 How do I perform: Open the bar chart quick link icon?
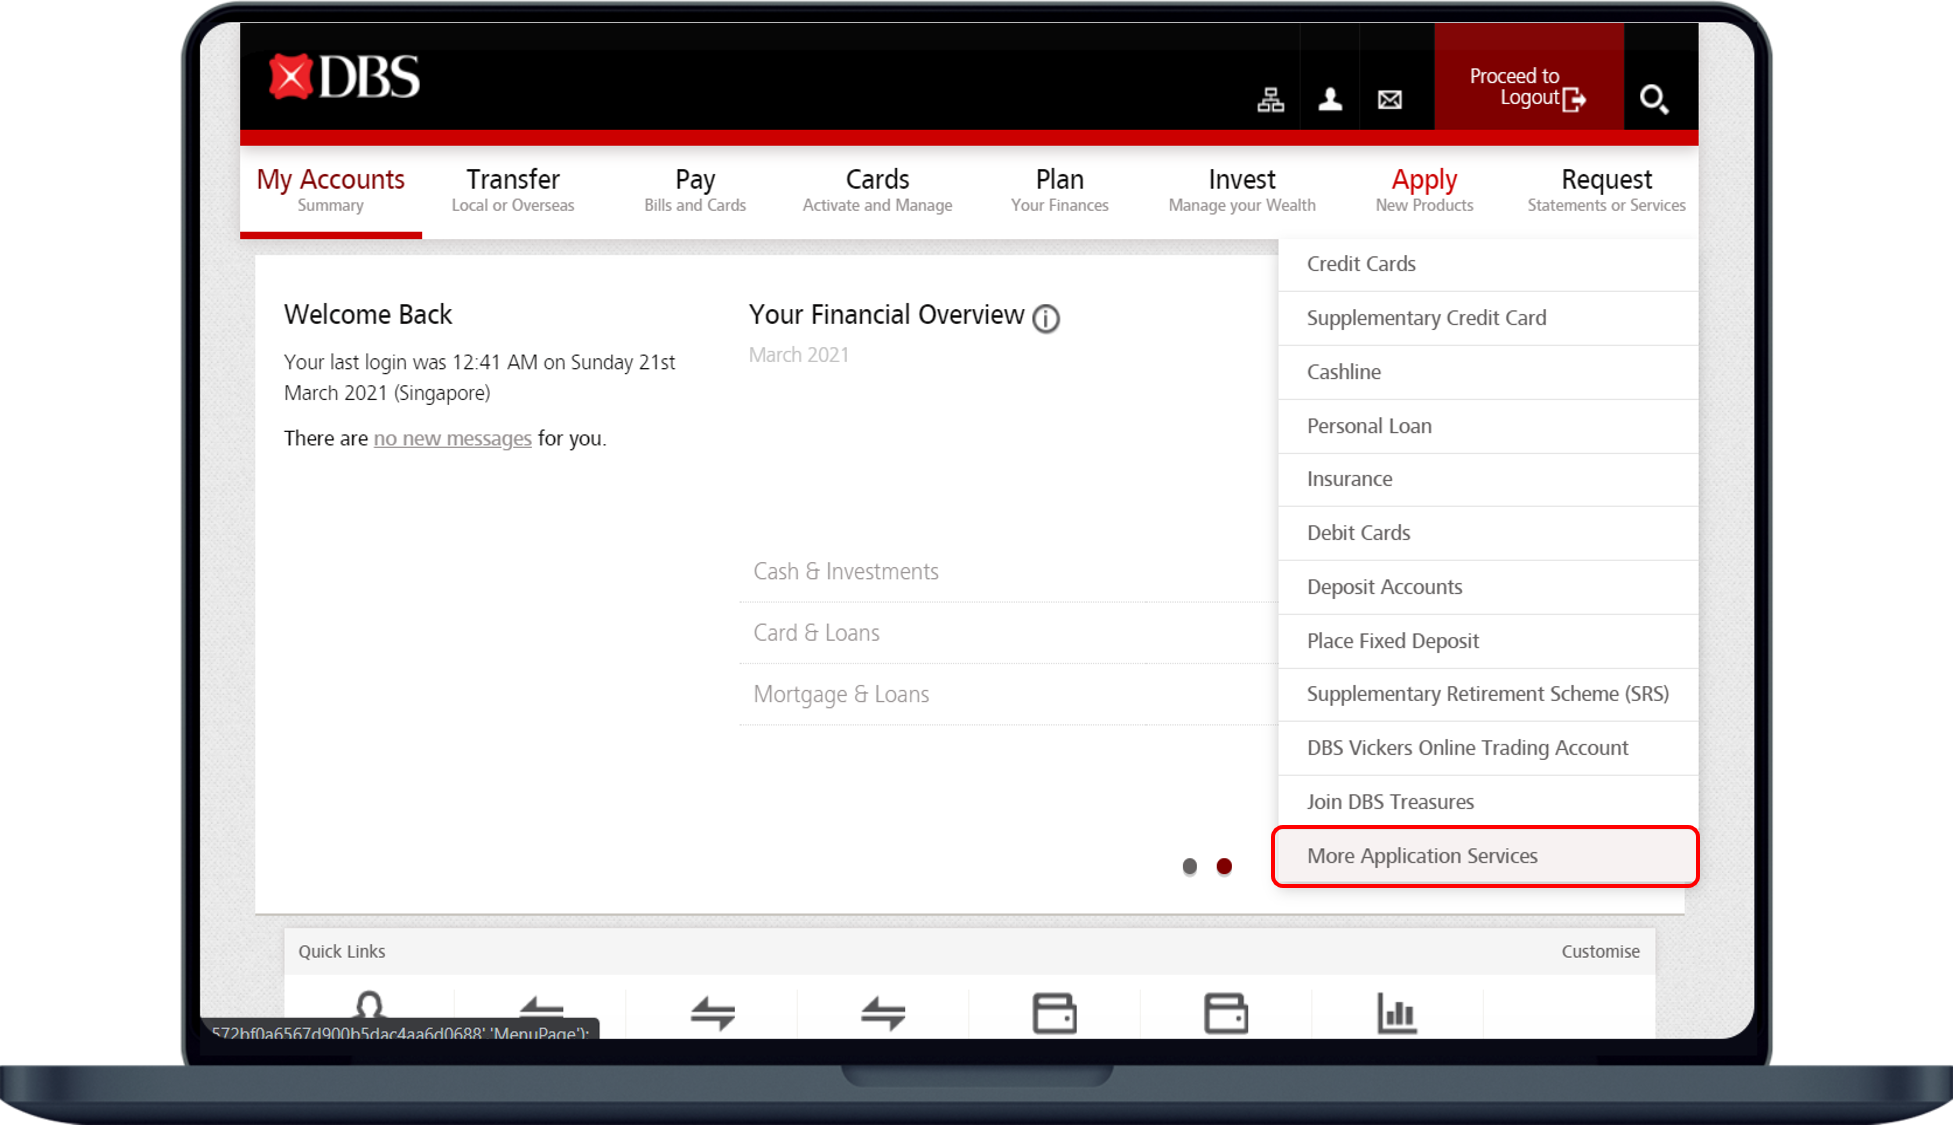pyautogui.click(x=1396, y=1013)
